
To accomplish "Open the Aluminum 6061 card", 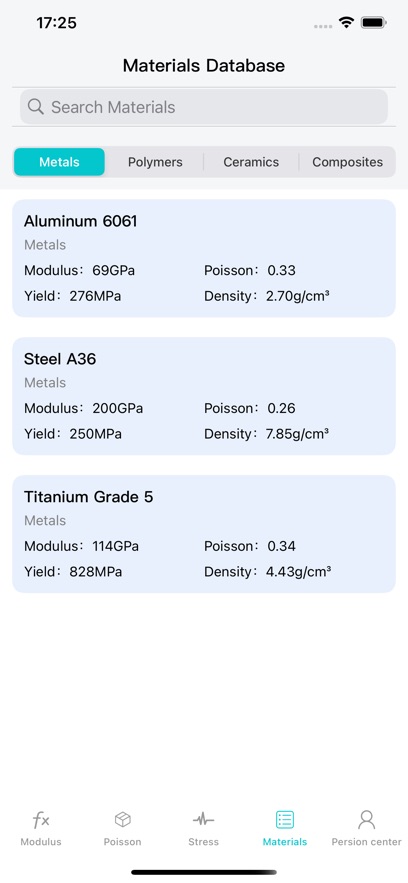I will point(204,258).
